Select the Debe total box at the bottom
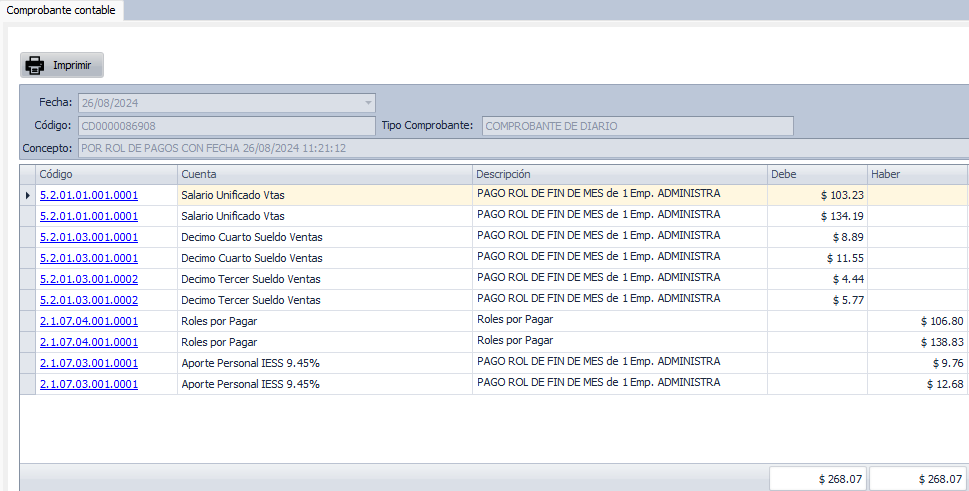The image size is (969, 491). [x=817, y=479]
